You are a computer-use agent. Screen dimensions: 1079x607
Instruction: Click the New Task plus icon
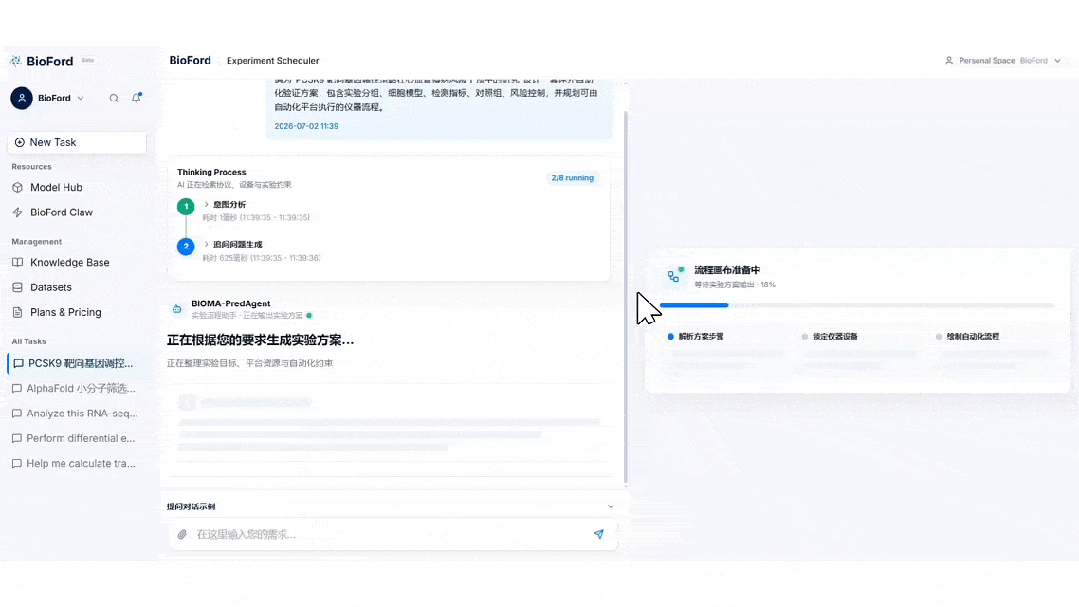[19, 142]
